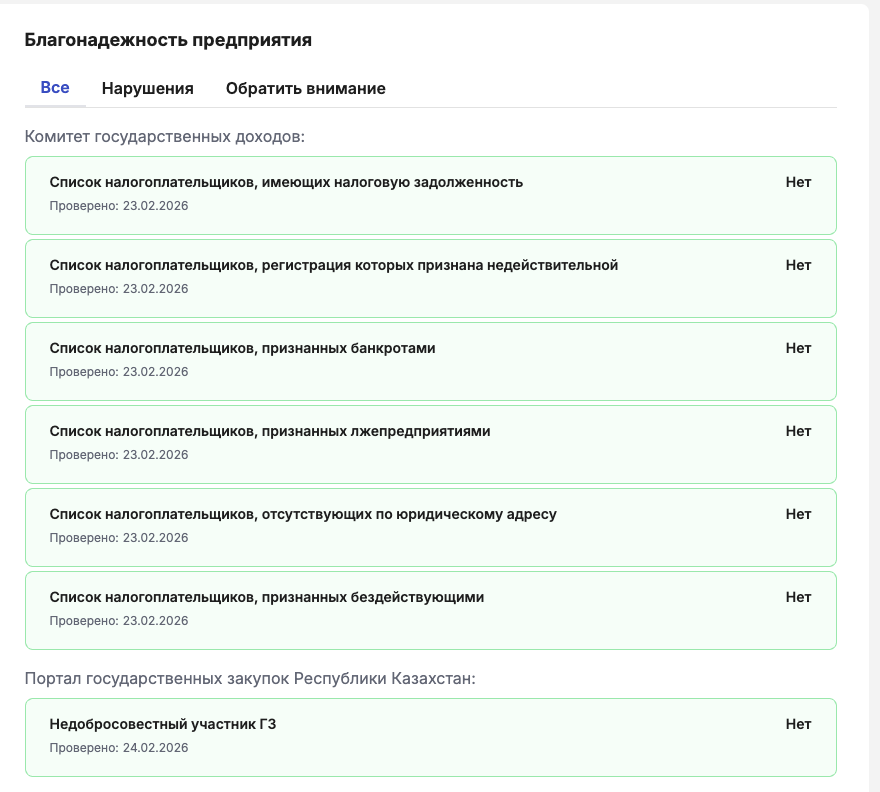Click «Нет» status on «Недобросовестный участник ГЗ»
This screenshot has height=792, width=880.
798,724
